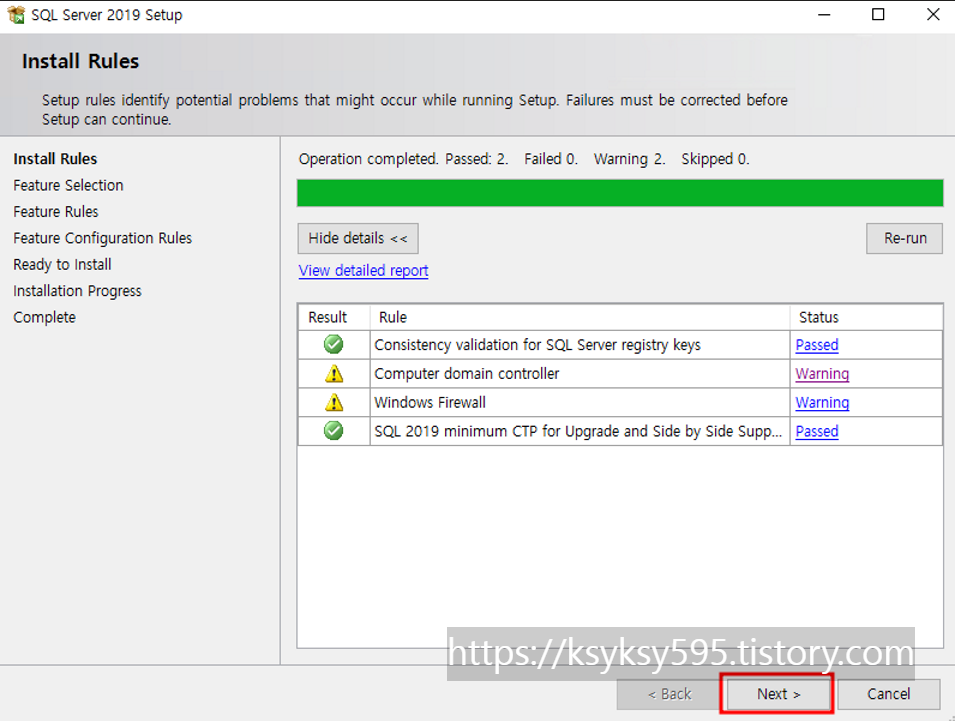Screen dimensions: 955x721
Task: Select Complete step in sidebar
Action: point(44,317)
